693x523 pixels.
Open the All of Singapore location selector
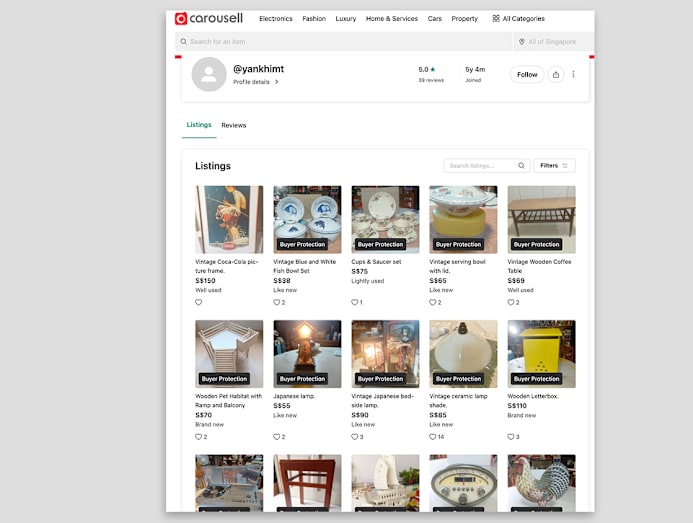click(x=551, y=42)
